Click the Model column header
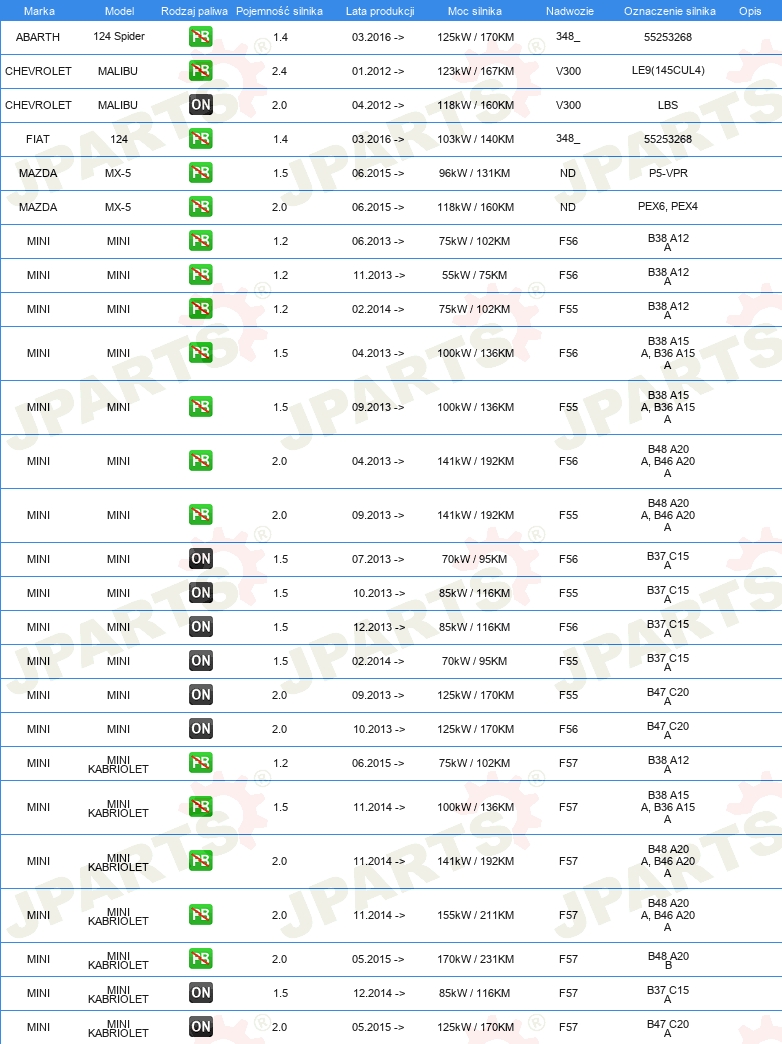The width and height of the screenshot is (782, 1044). coord(119,11)
